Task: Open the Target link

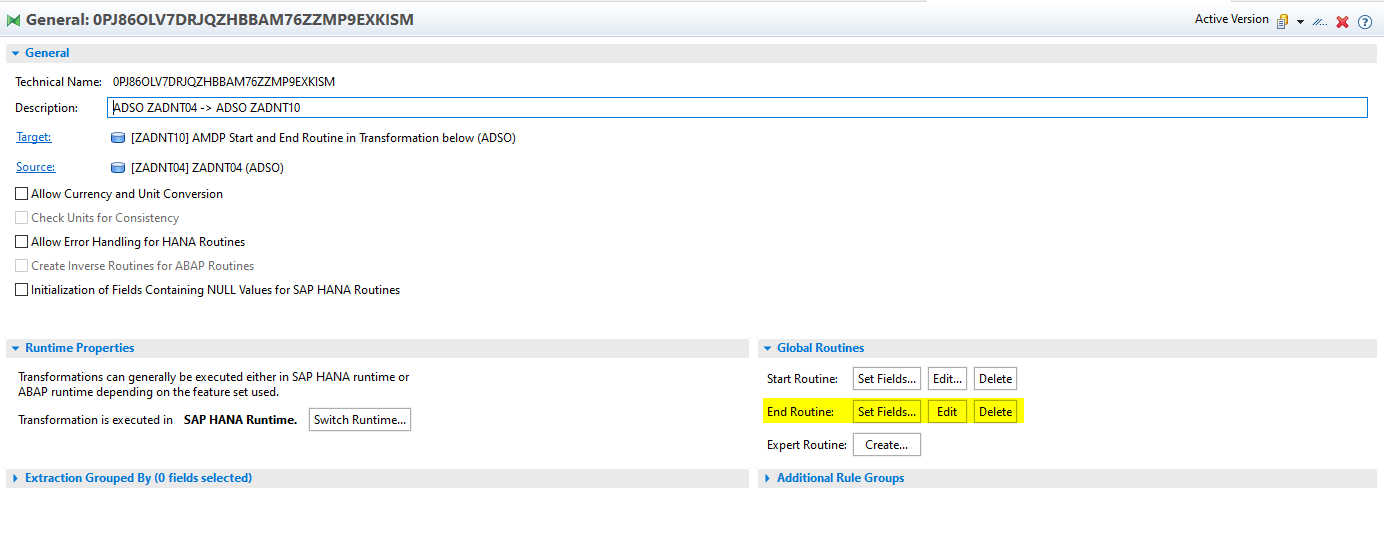Action: click(33, 137)
